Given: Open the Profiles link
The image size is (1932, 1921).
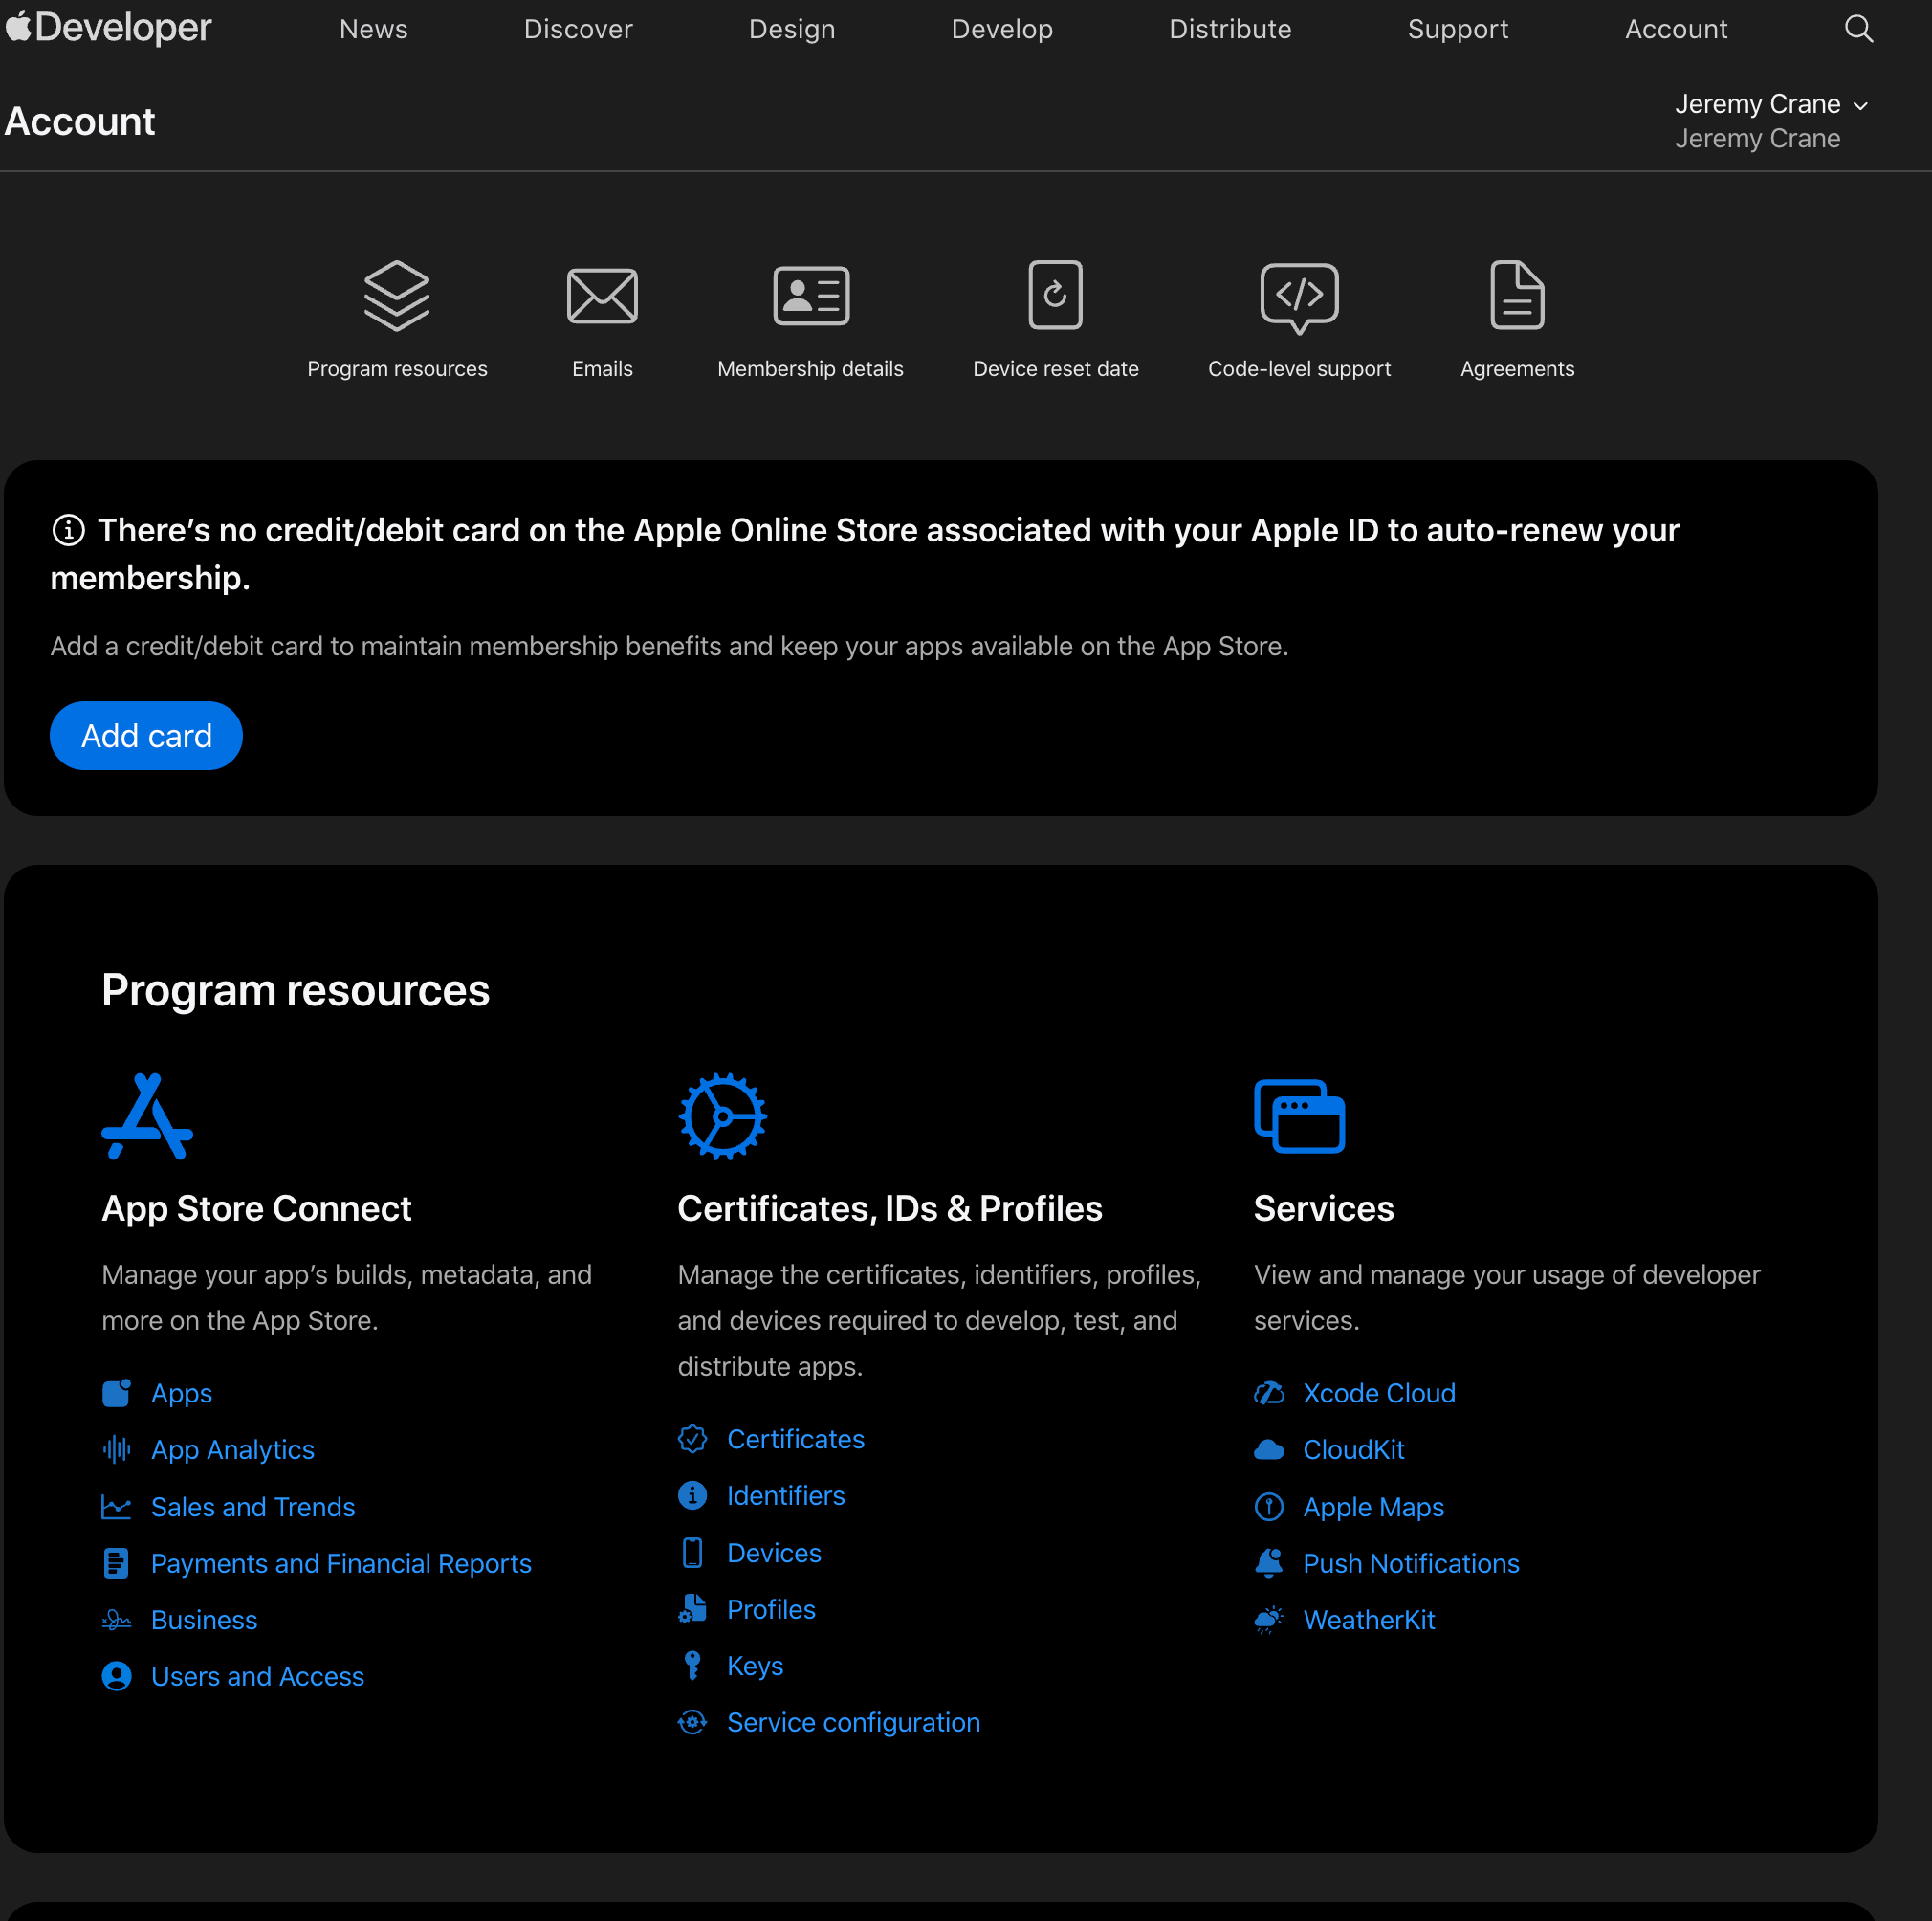Looking at the screenshot, I should (x=771, y=1609).
